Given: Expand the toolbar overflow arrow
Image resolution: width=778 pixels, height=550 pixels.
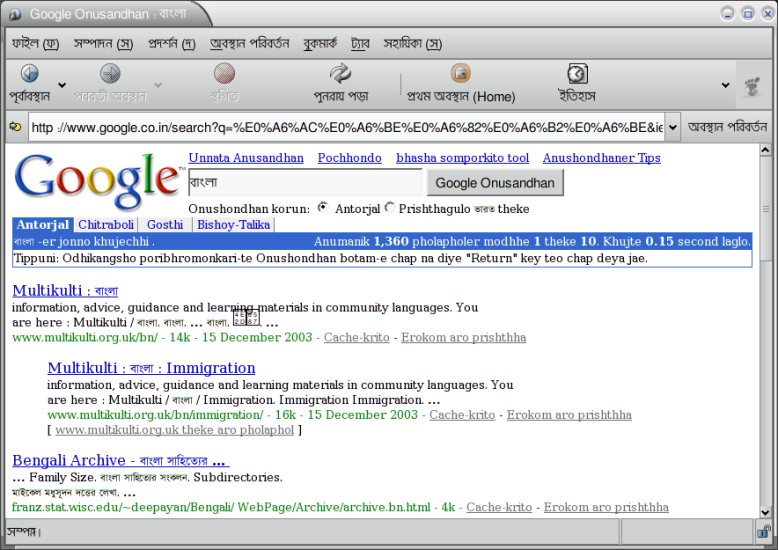Looking at the screenshot, I should [725, 86].
